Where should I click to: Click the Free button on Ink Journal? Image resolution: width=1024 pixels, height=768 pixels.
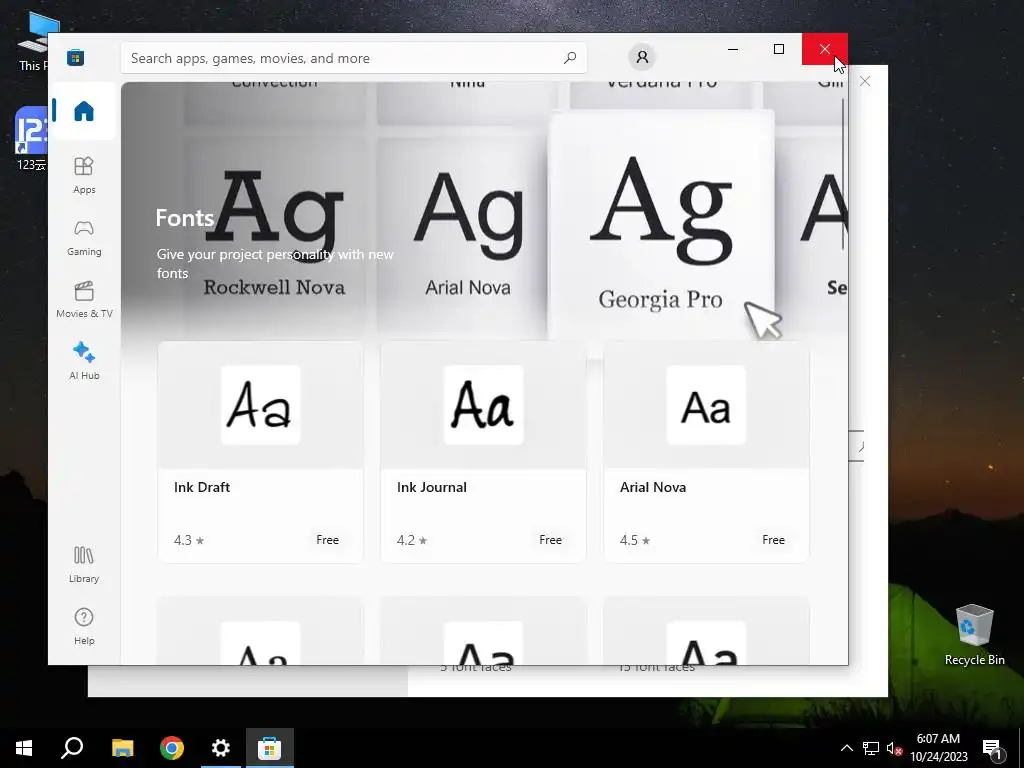[551, 540]
